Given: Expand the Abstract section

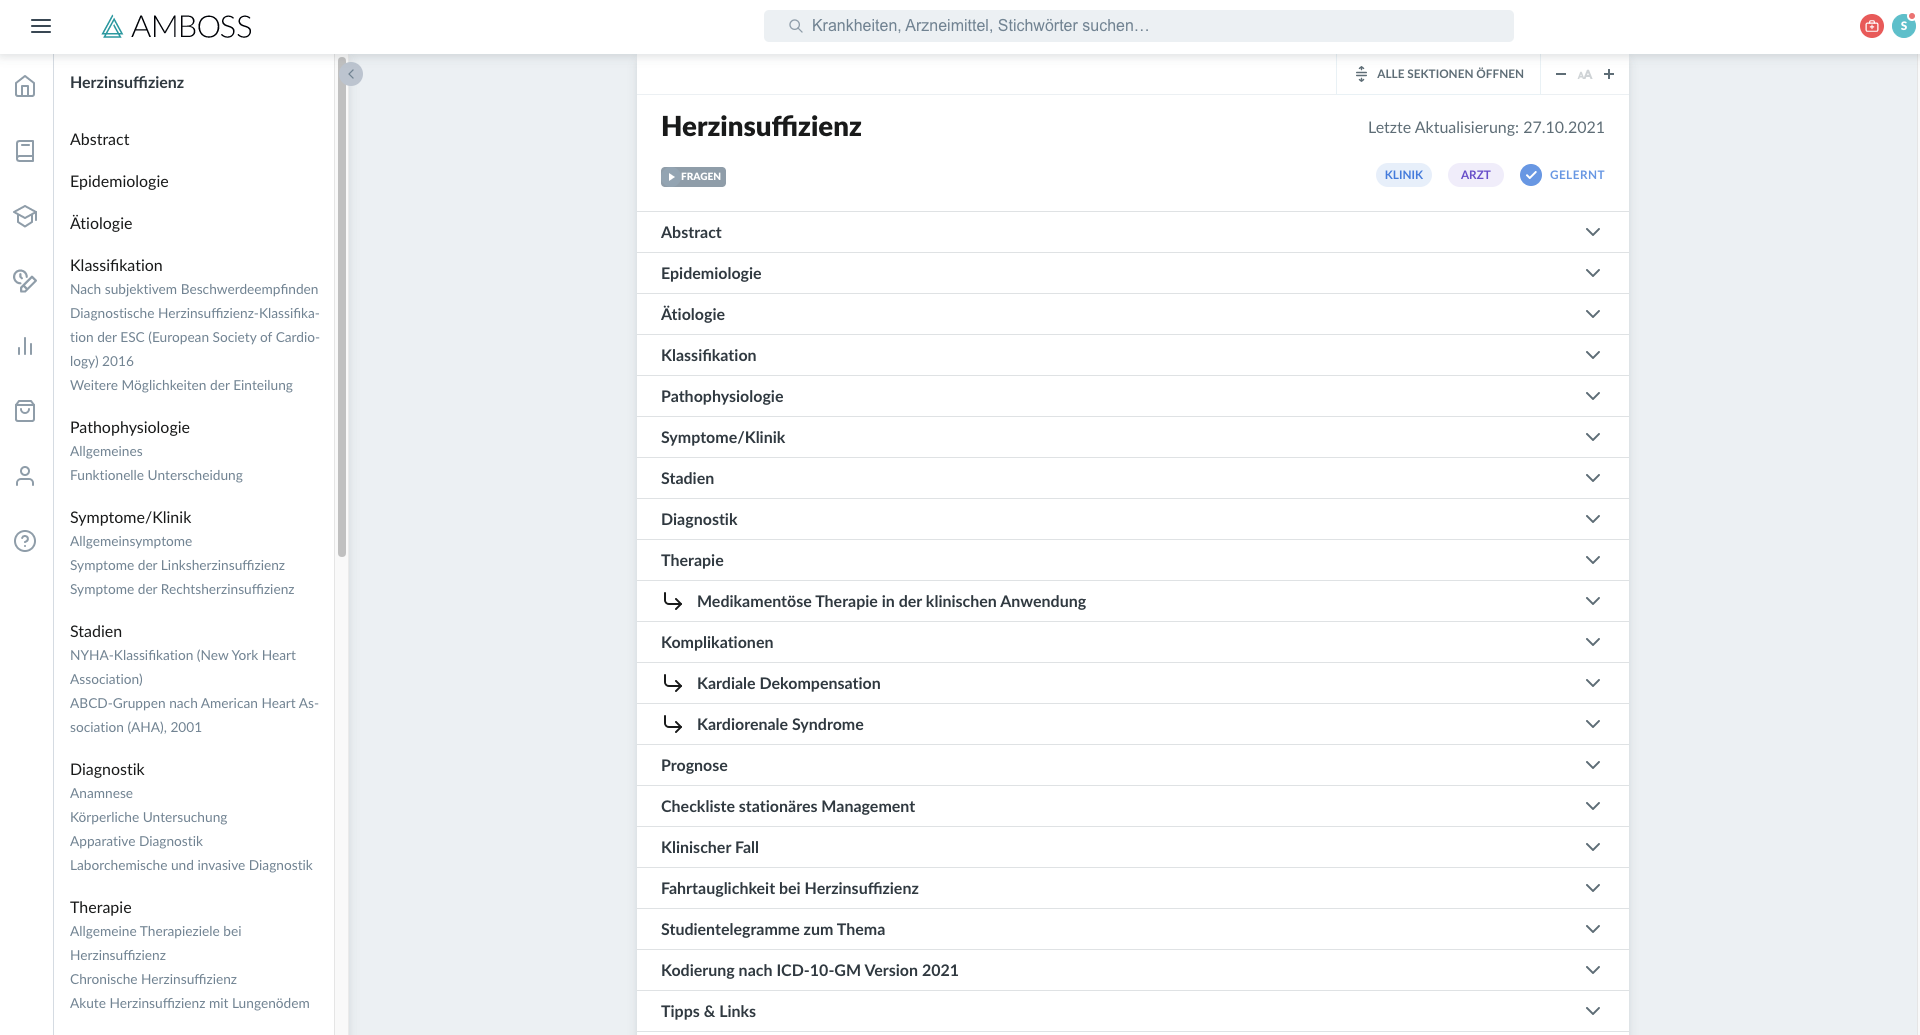Looking at the screenshot, I should coord(1133,232).
